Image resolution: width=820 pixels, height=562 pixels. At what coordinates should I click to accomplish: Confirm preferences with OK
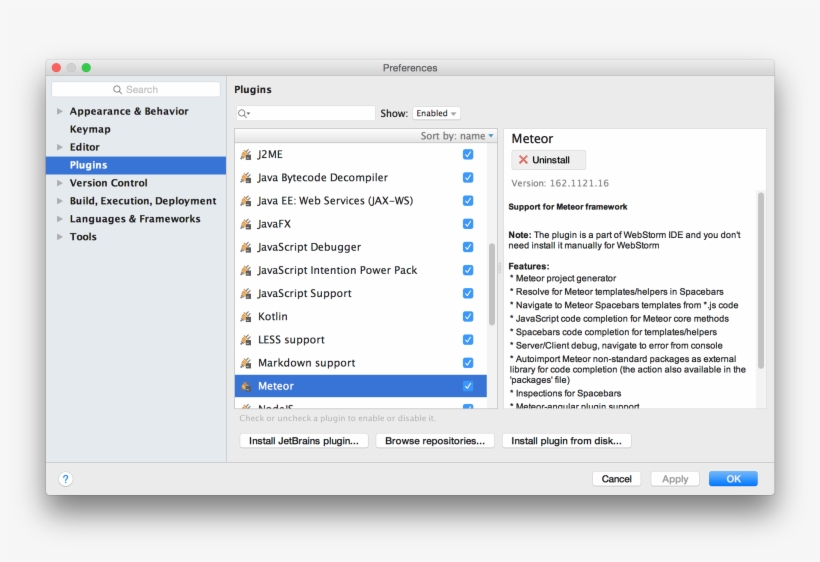[733, 479]
